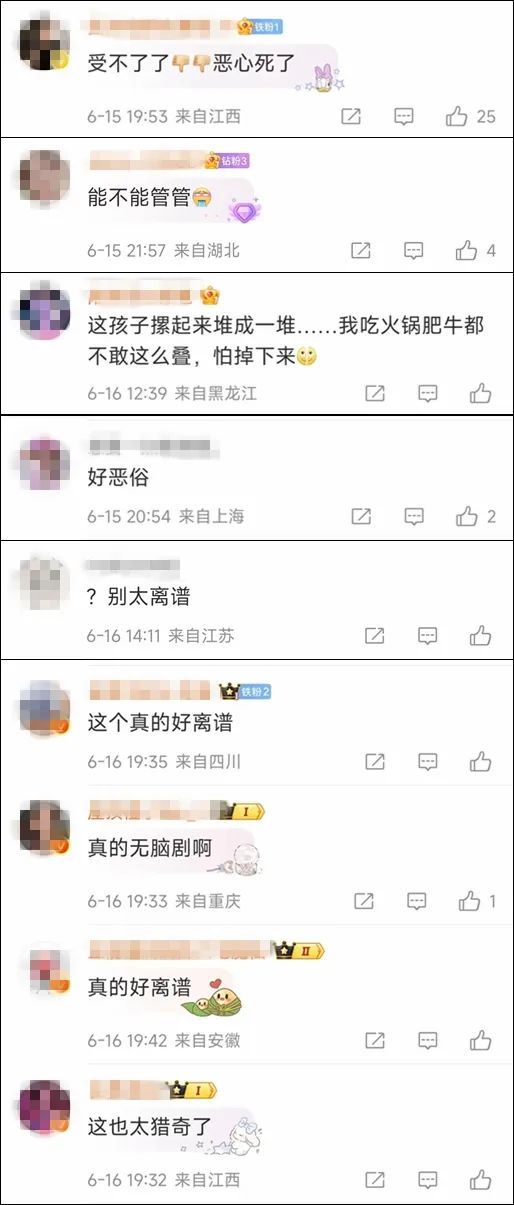
Task: Reply to the comment "能不能管管"
Action: pyautogui.click(x=414, y=251)
